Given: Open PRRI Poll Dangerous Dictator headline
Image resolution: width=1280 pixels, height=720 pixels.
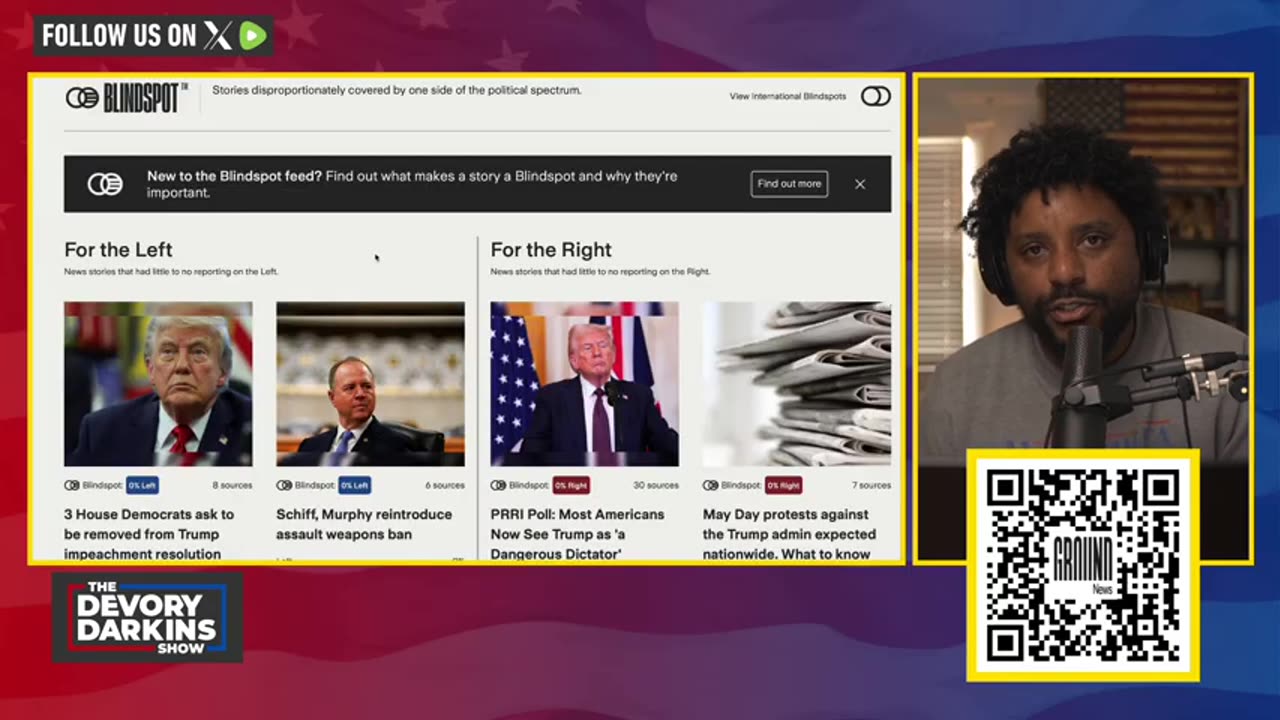Looking at the screenshot, I should tap(577, 534).
